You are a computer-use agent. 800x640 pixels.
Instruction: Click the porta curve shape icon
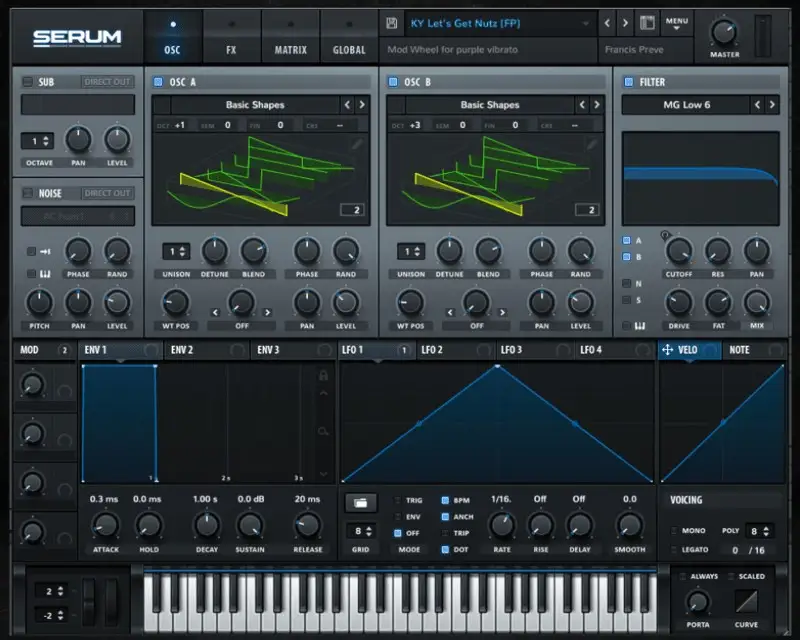pos(746,602)
